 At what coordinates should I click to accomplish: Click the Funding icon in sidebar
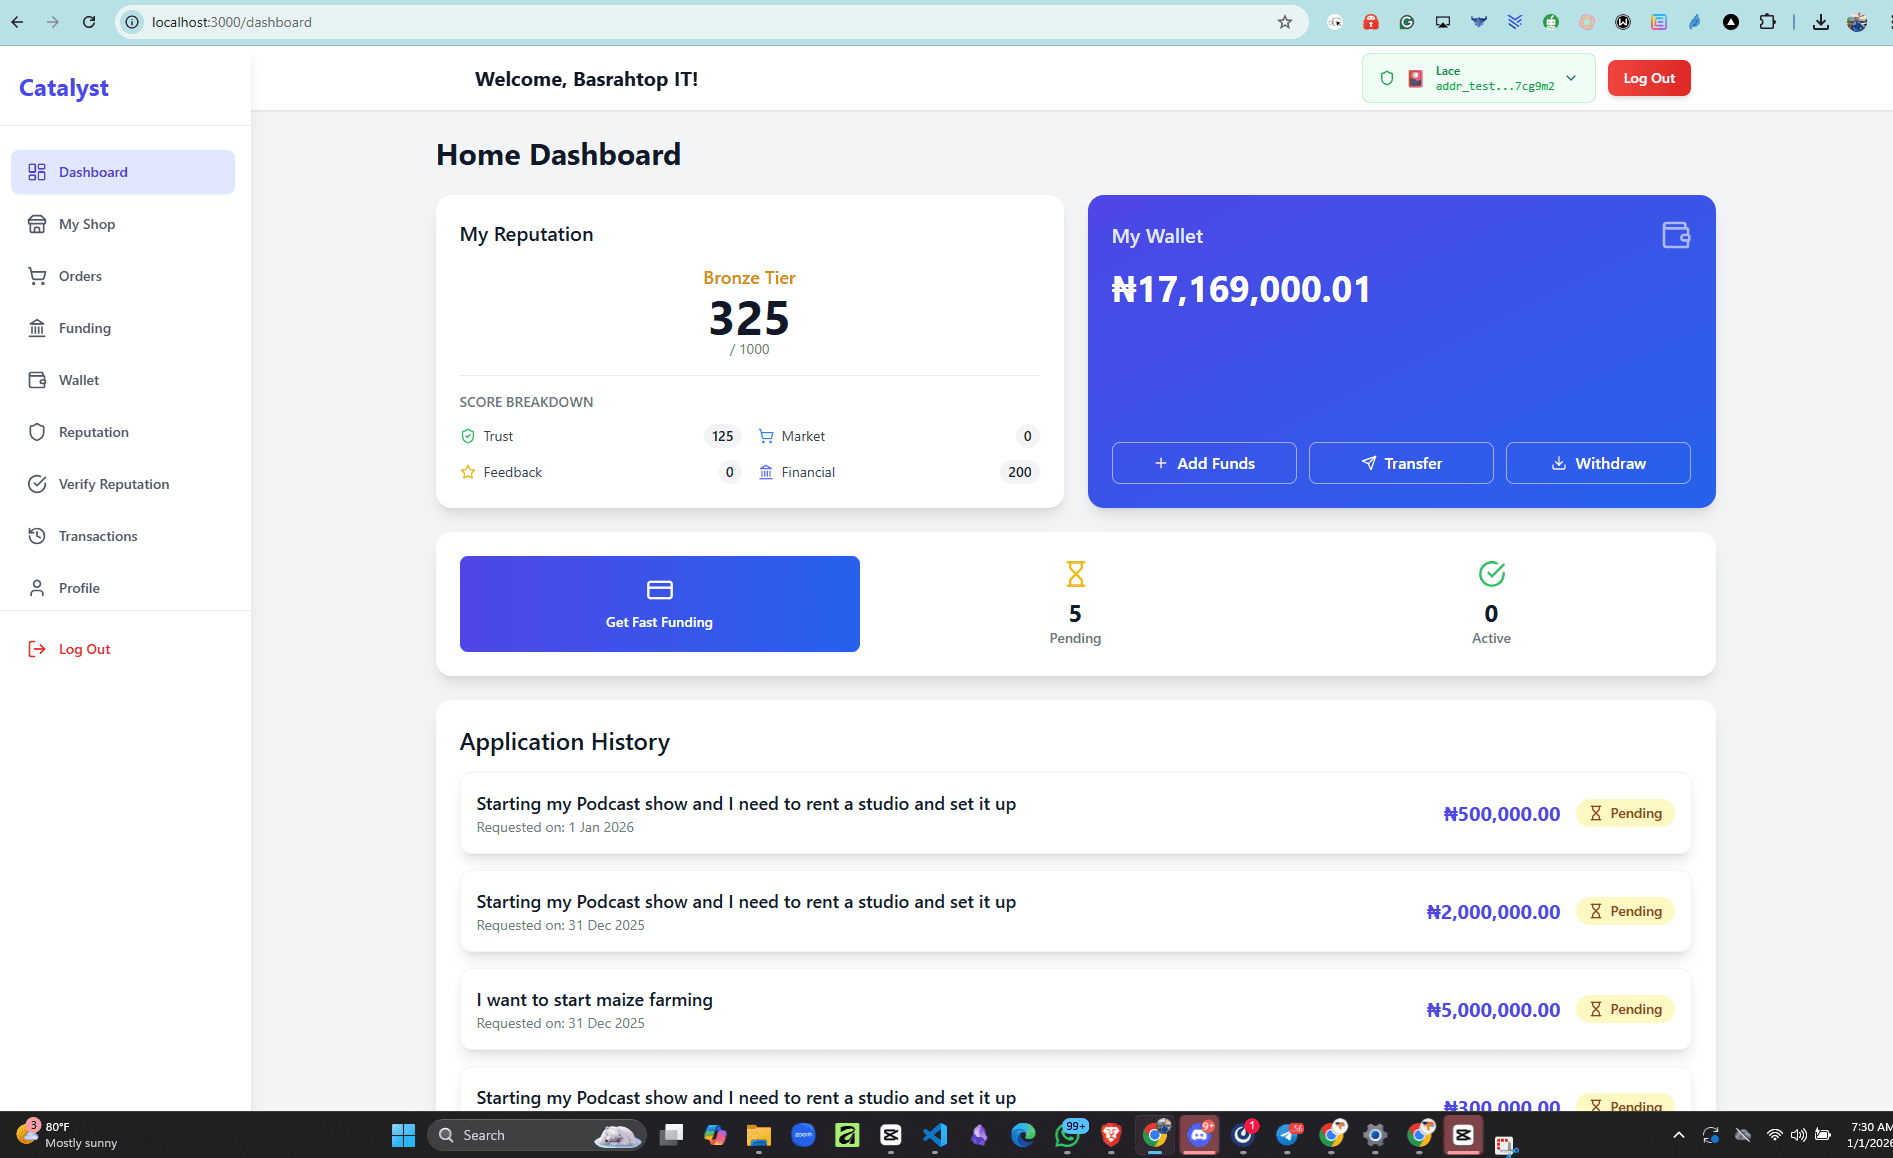click(37, 327)
